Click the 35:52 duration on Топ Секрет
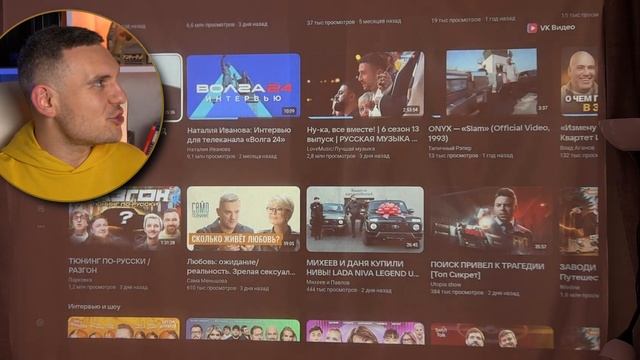 (540, 247)
